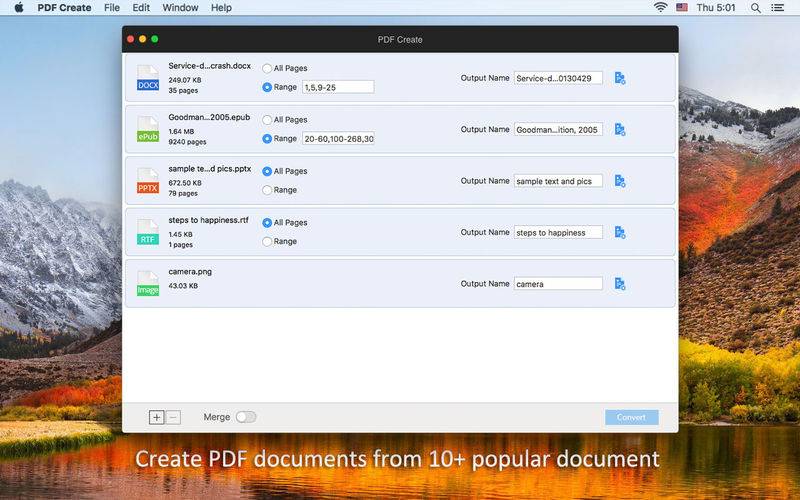Open Notification Center list icon

tap(777, 8)
